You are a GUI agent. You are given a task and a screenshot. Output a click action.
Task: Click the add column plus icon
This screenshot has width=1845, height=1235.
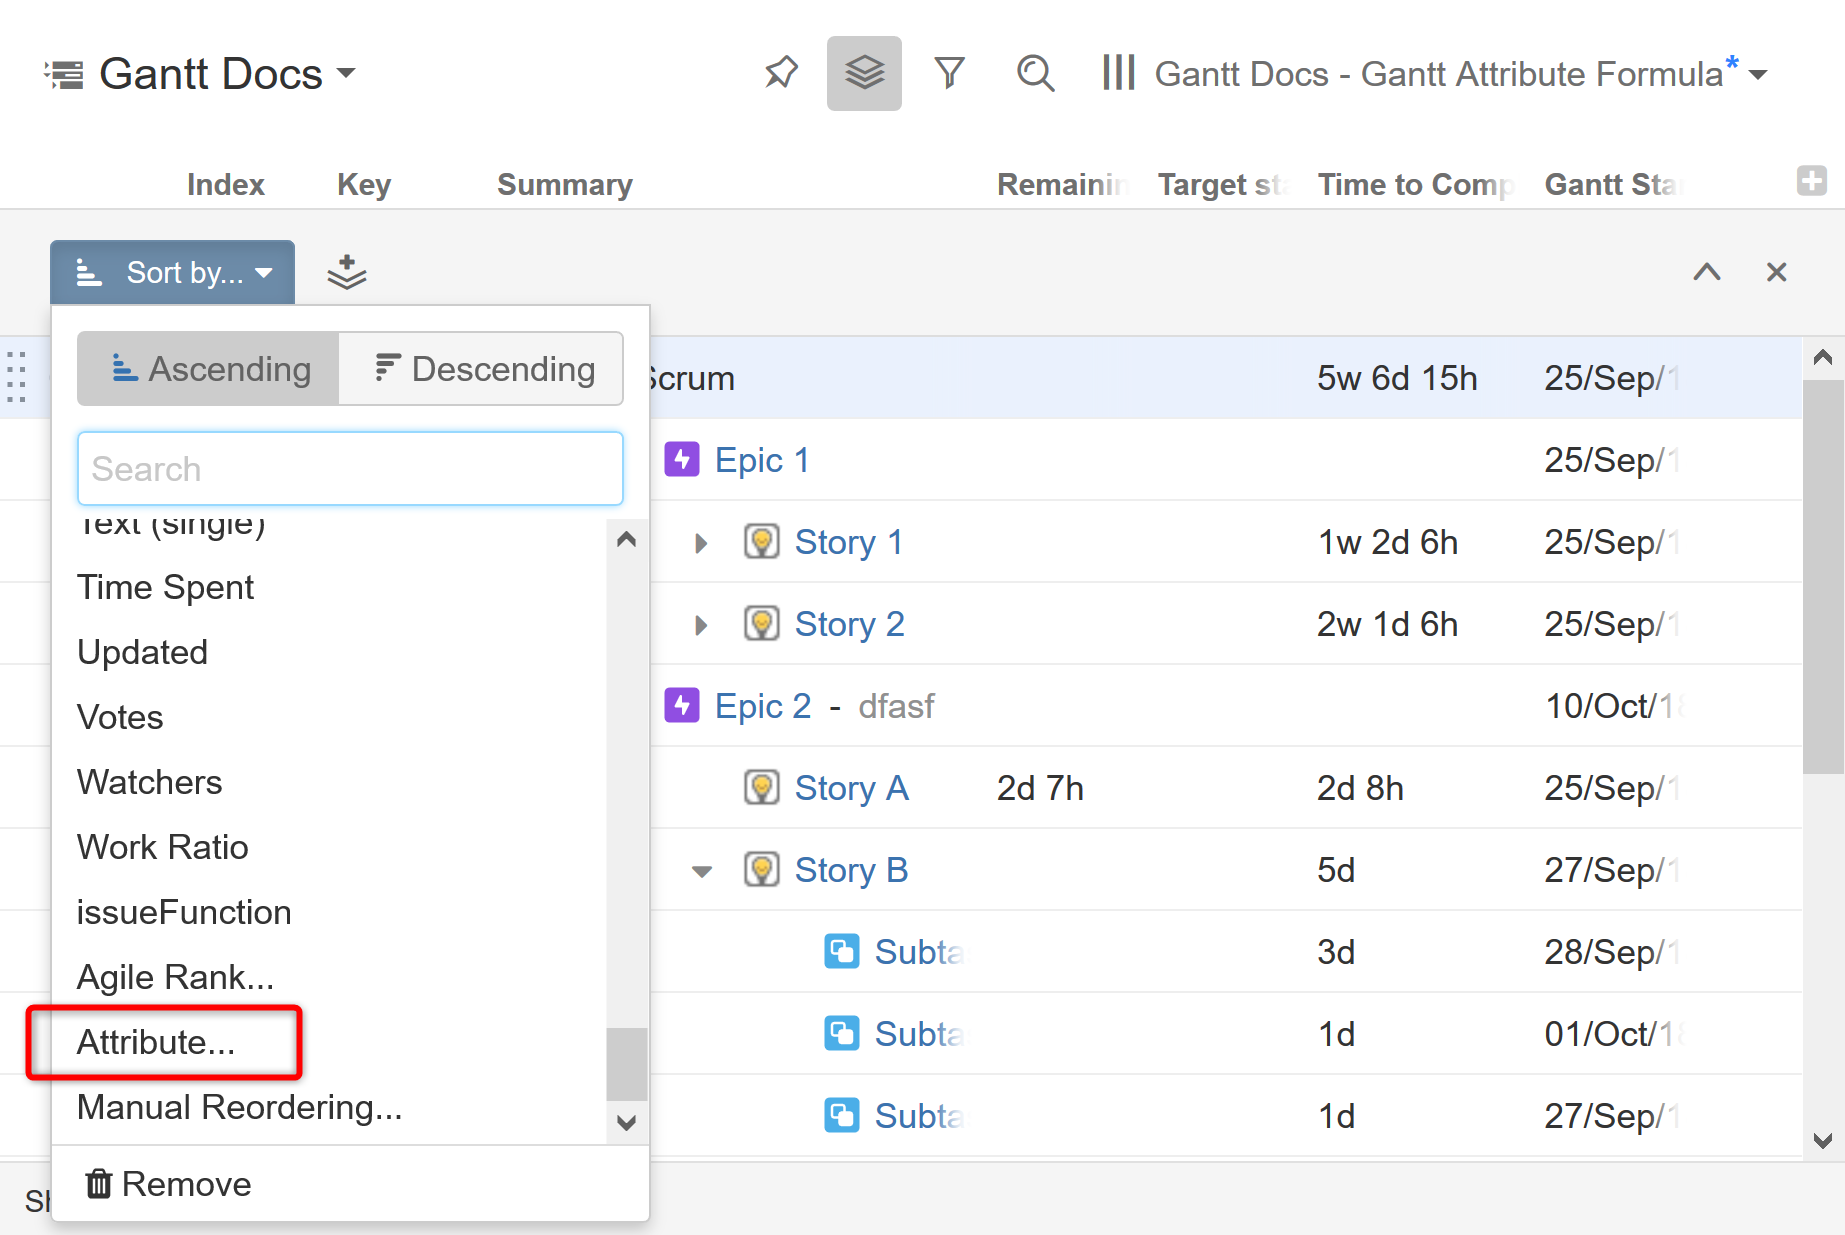pyautogui.click(x=1811, y=181)
